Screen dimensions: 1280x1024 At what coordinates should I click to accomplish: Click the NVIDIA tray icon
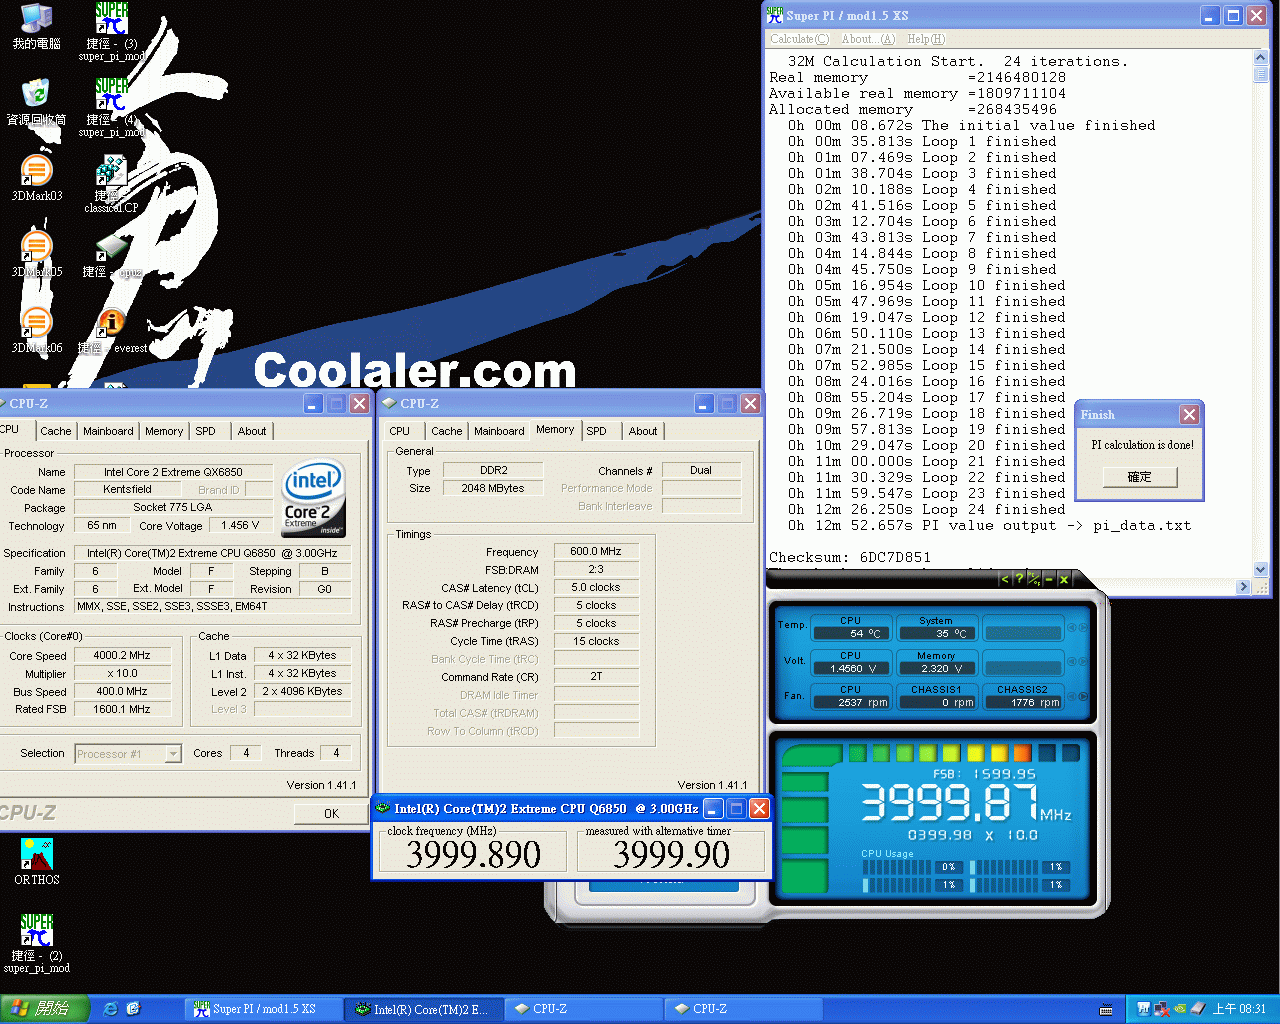1179,1009
